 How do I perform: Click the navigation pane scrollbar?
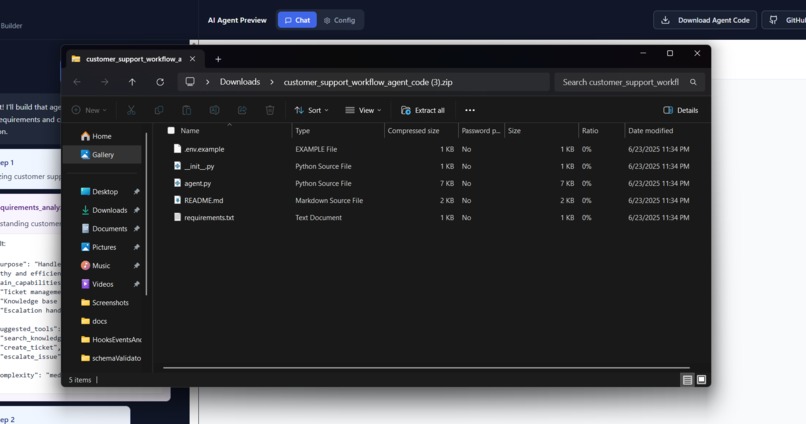tap(147, 213)
